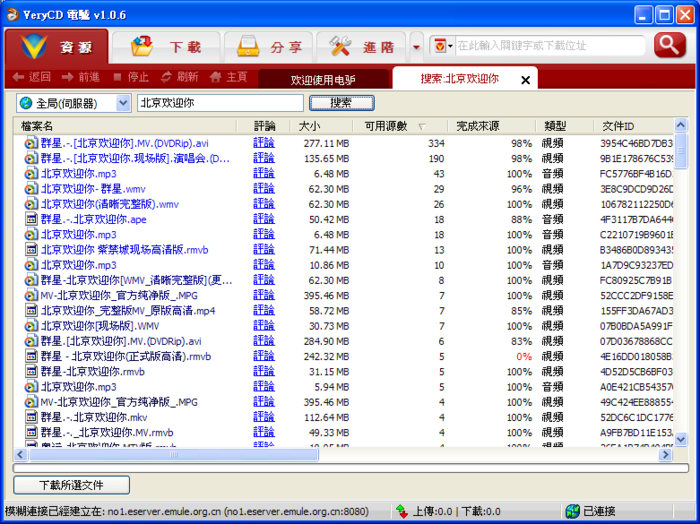
Task: Expand the dropdown arrow next to 進階
Action: 416,47
